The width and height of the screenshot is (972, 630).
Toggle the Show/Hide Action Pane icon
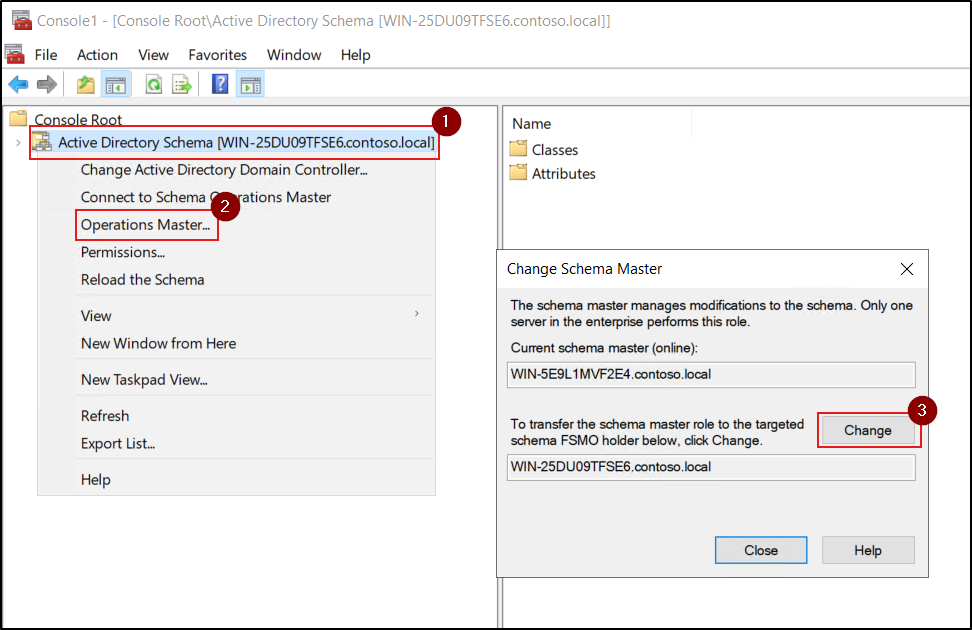249,84
